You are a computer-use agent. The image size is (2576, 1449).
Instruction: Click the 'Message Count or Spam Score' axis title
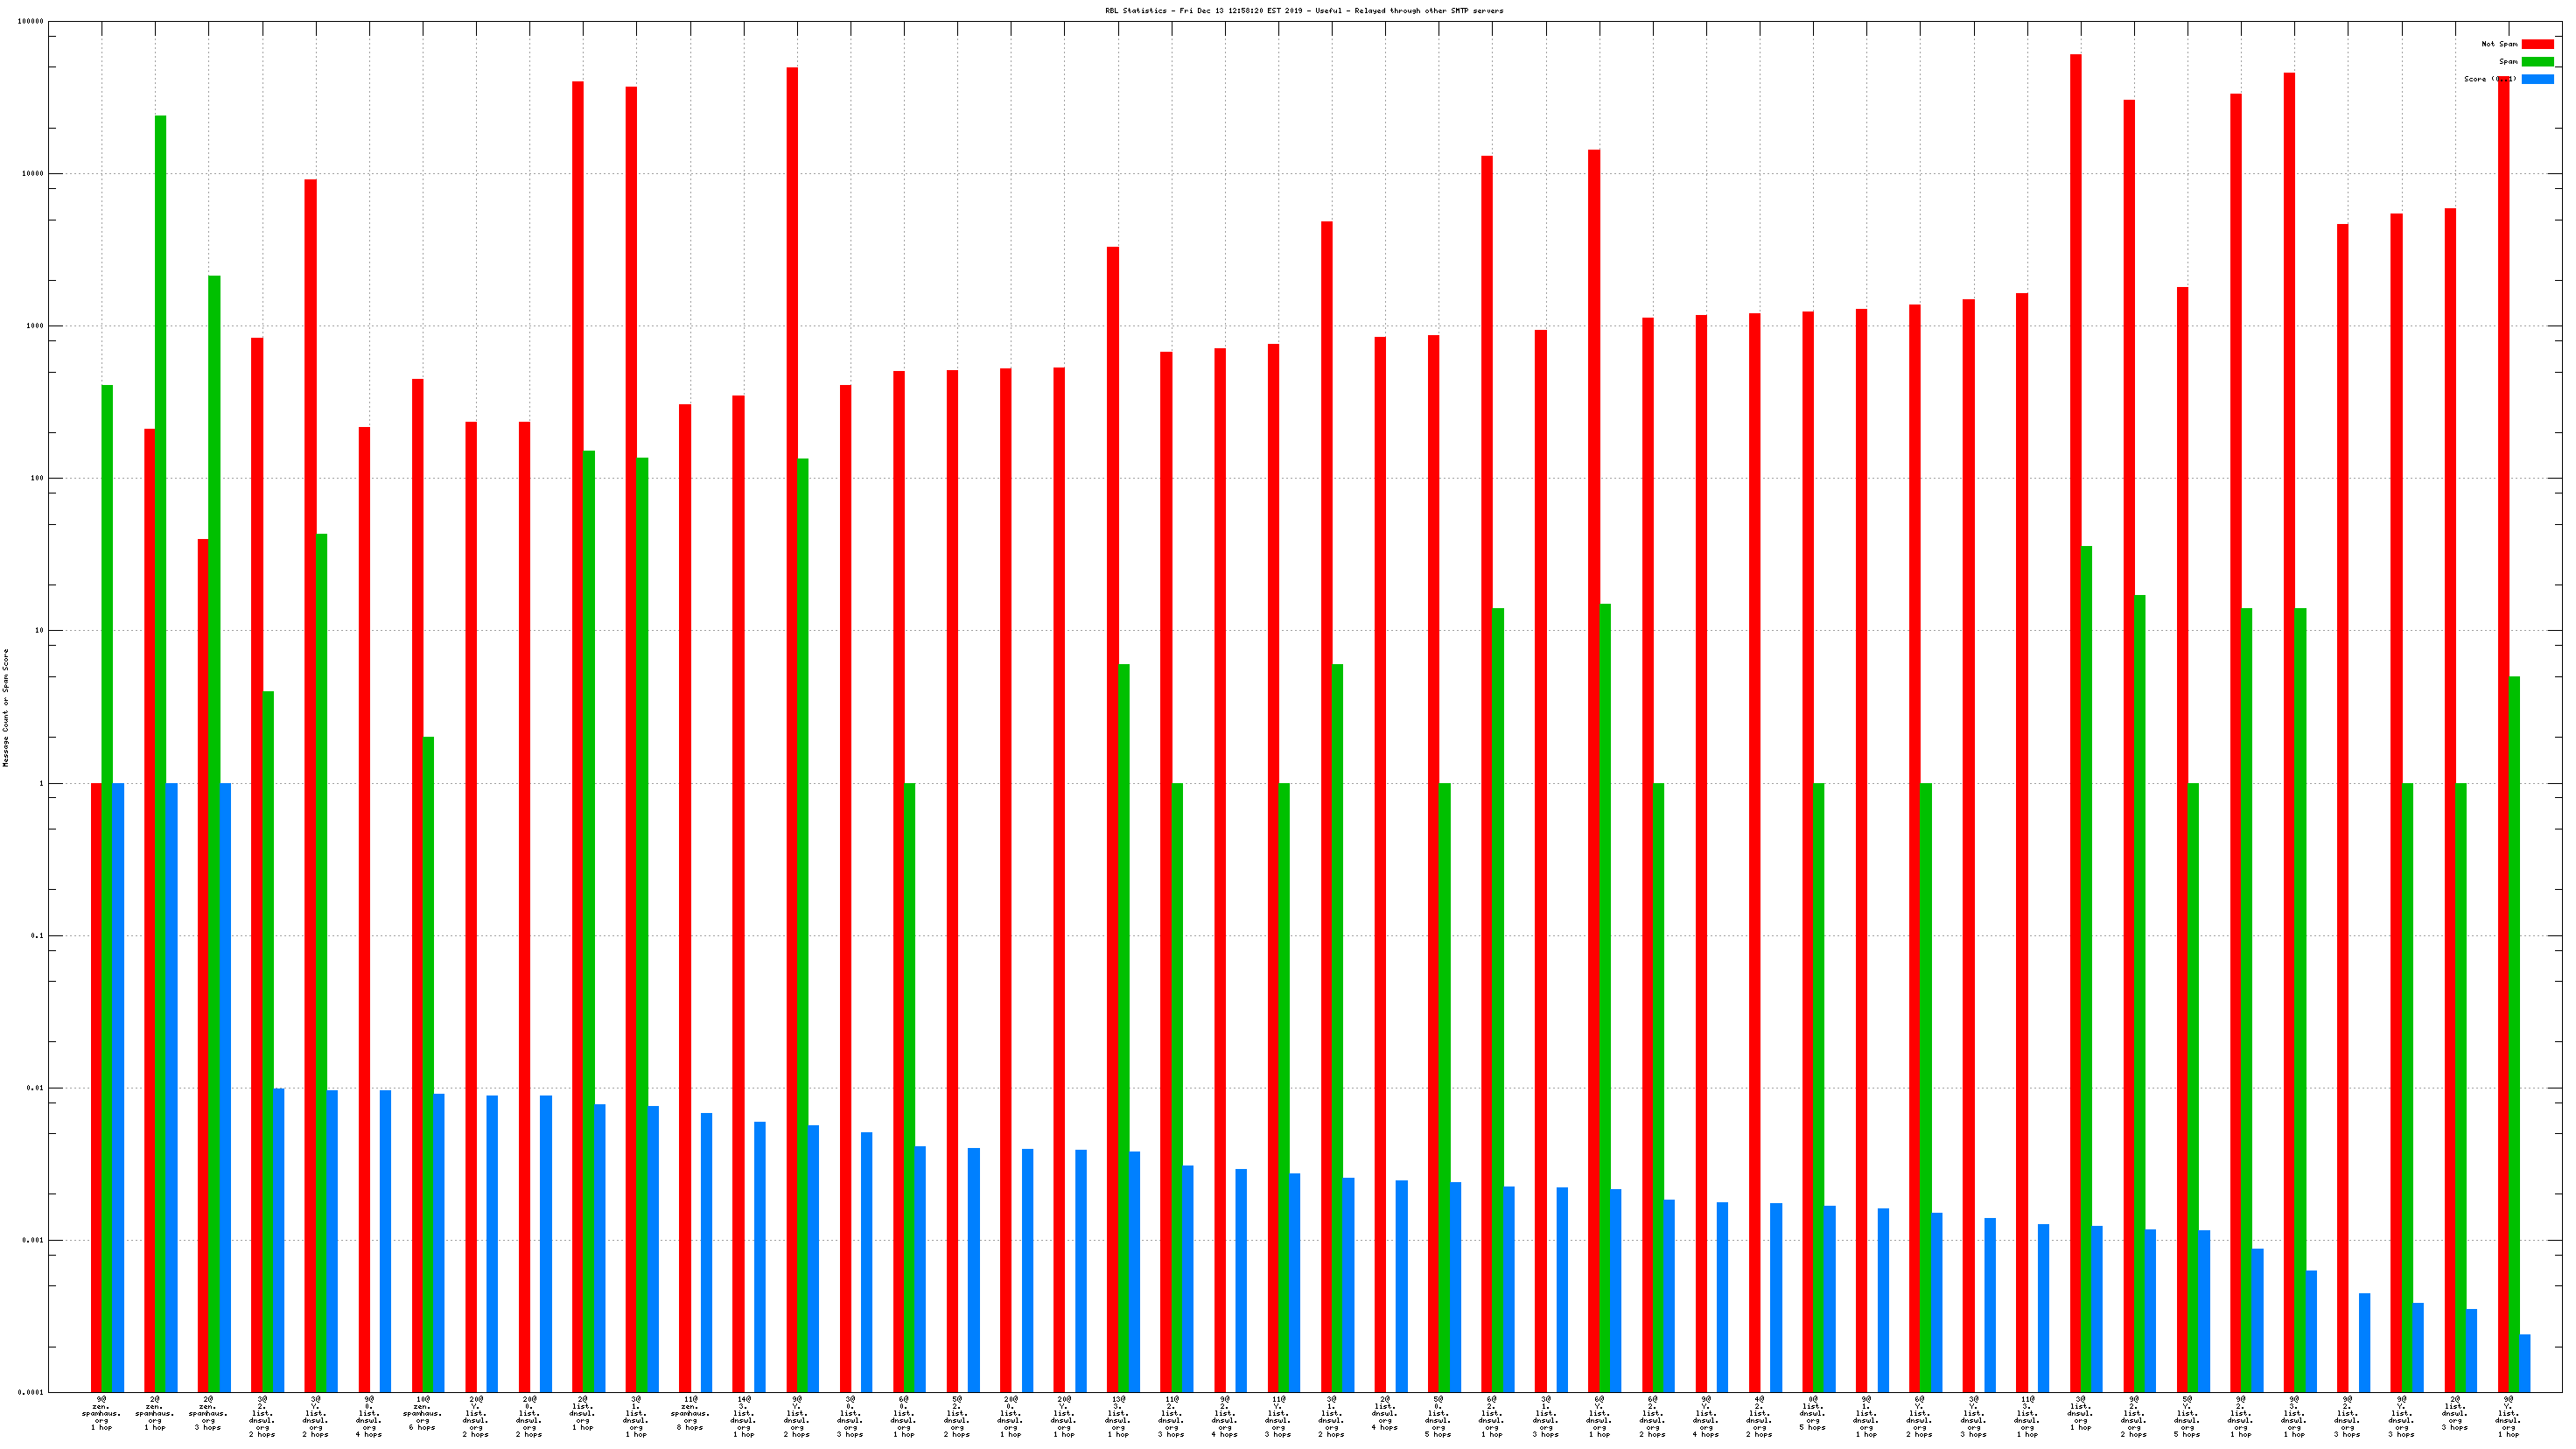[x=6, y=707]
